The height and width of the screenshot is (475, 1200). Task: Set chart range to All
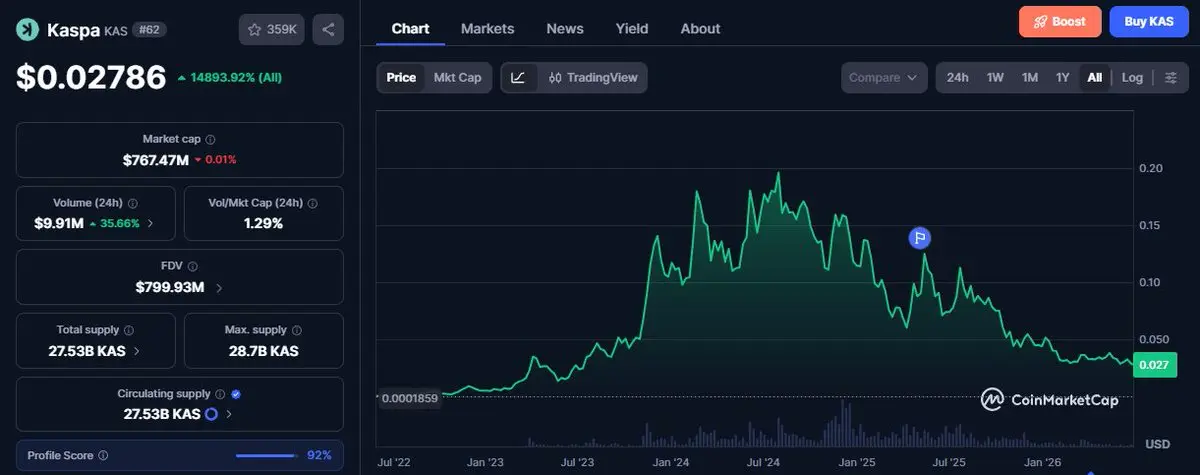click(1095, 77)
